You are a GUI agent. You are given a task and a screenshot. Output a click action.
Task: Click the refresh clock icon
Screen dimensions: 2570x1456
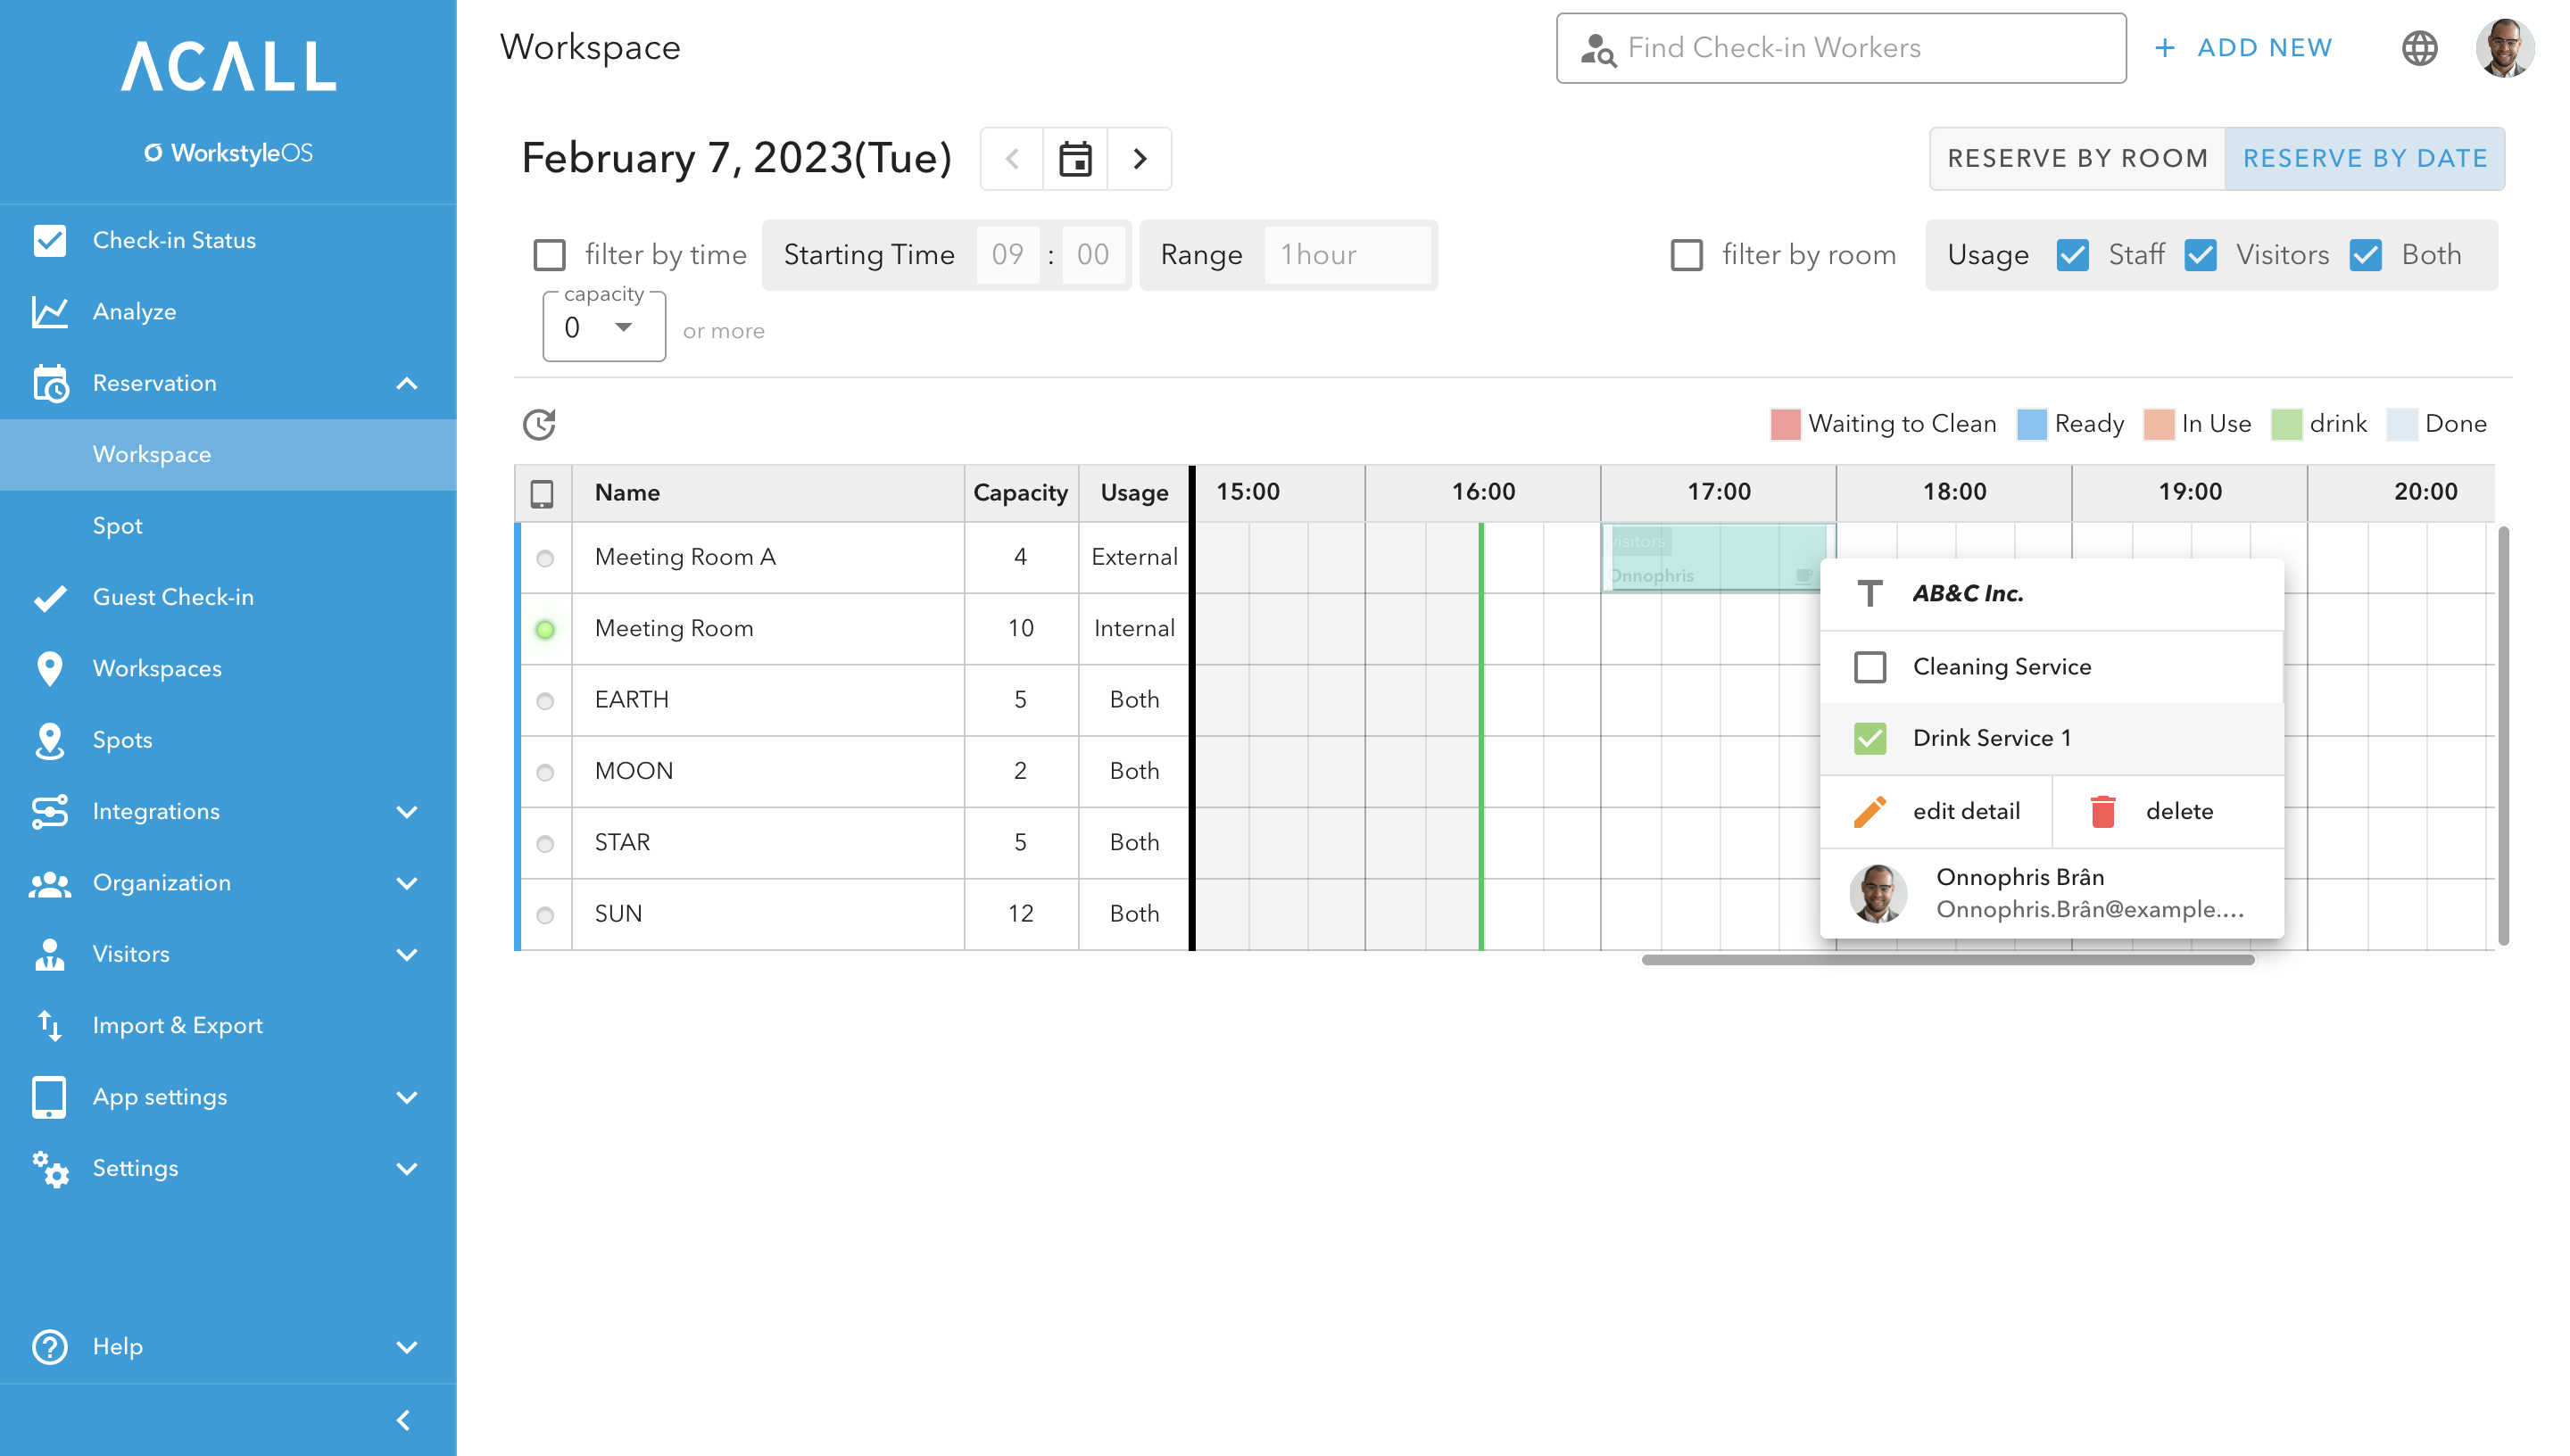(x=539, y=424)
